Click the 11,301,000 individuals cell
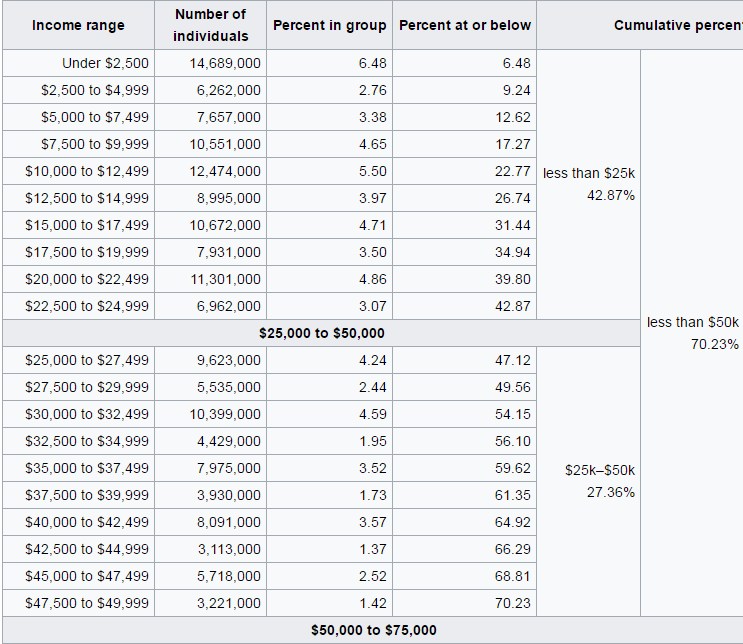The height and width of the screenshot is (644, 743). [x=225, y=279]
